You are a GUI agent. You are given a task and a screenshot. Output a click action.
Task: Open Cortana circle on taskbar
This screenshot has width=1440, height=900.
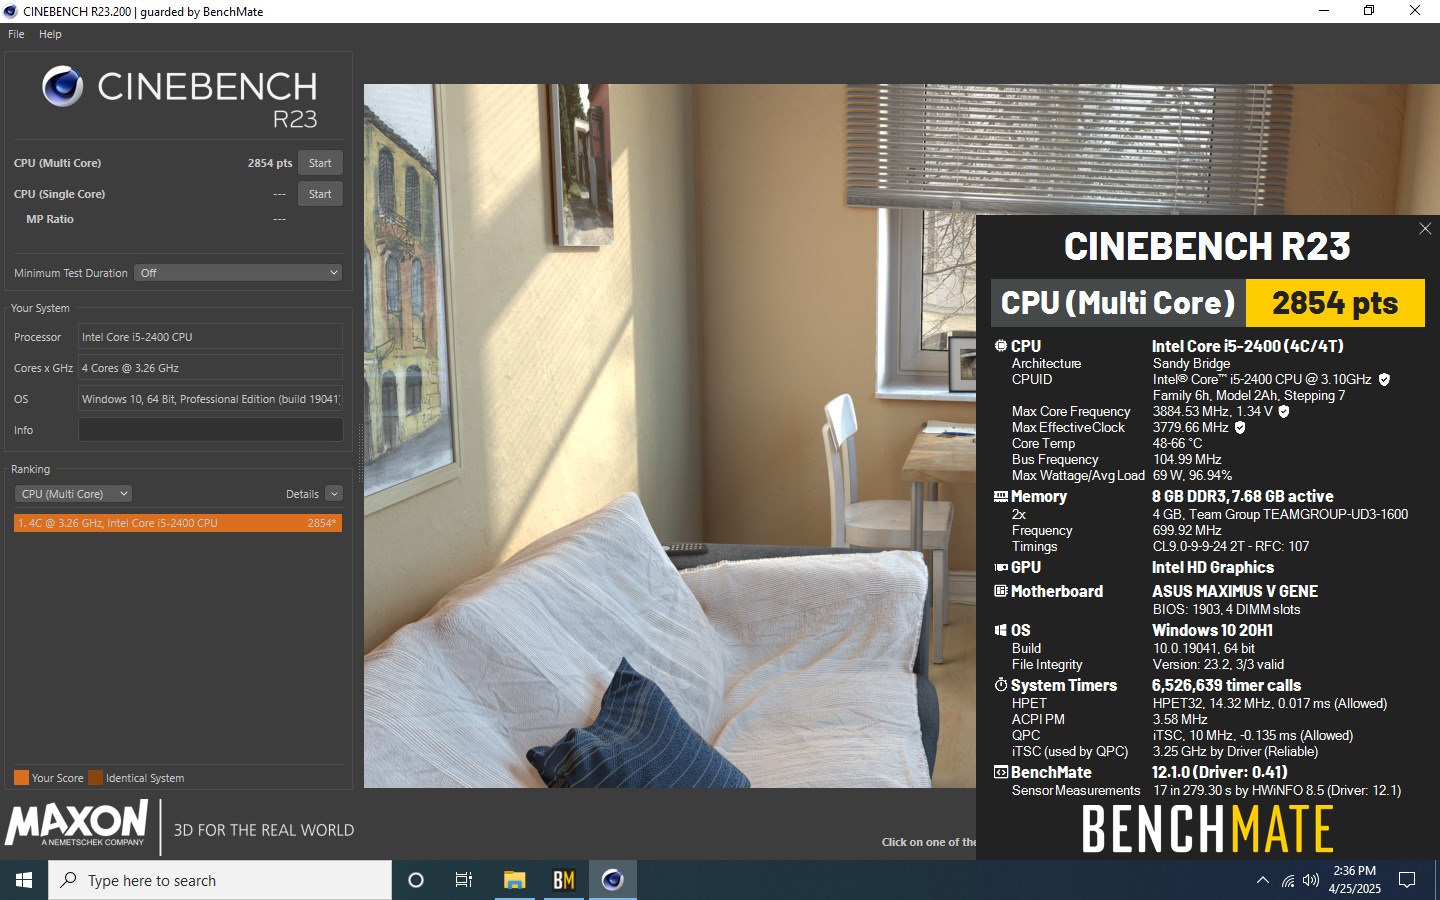pyautogui.click(x=416, y=880)
